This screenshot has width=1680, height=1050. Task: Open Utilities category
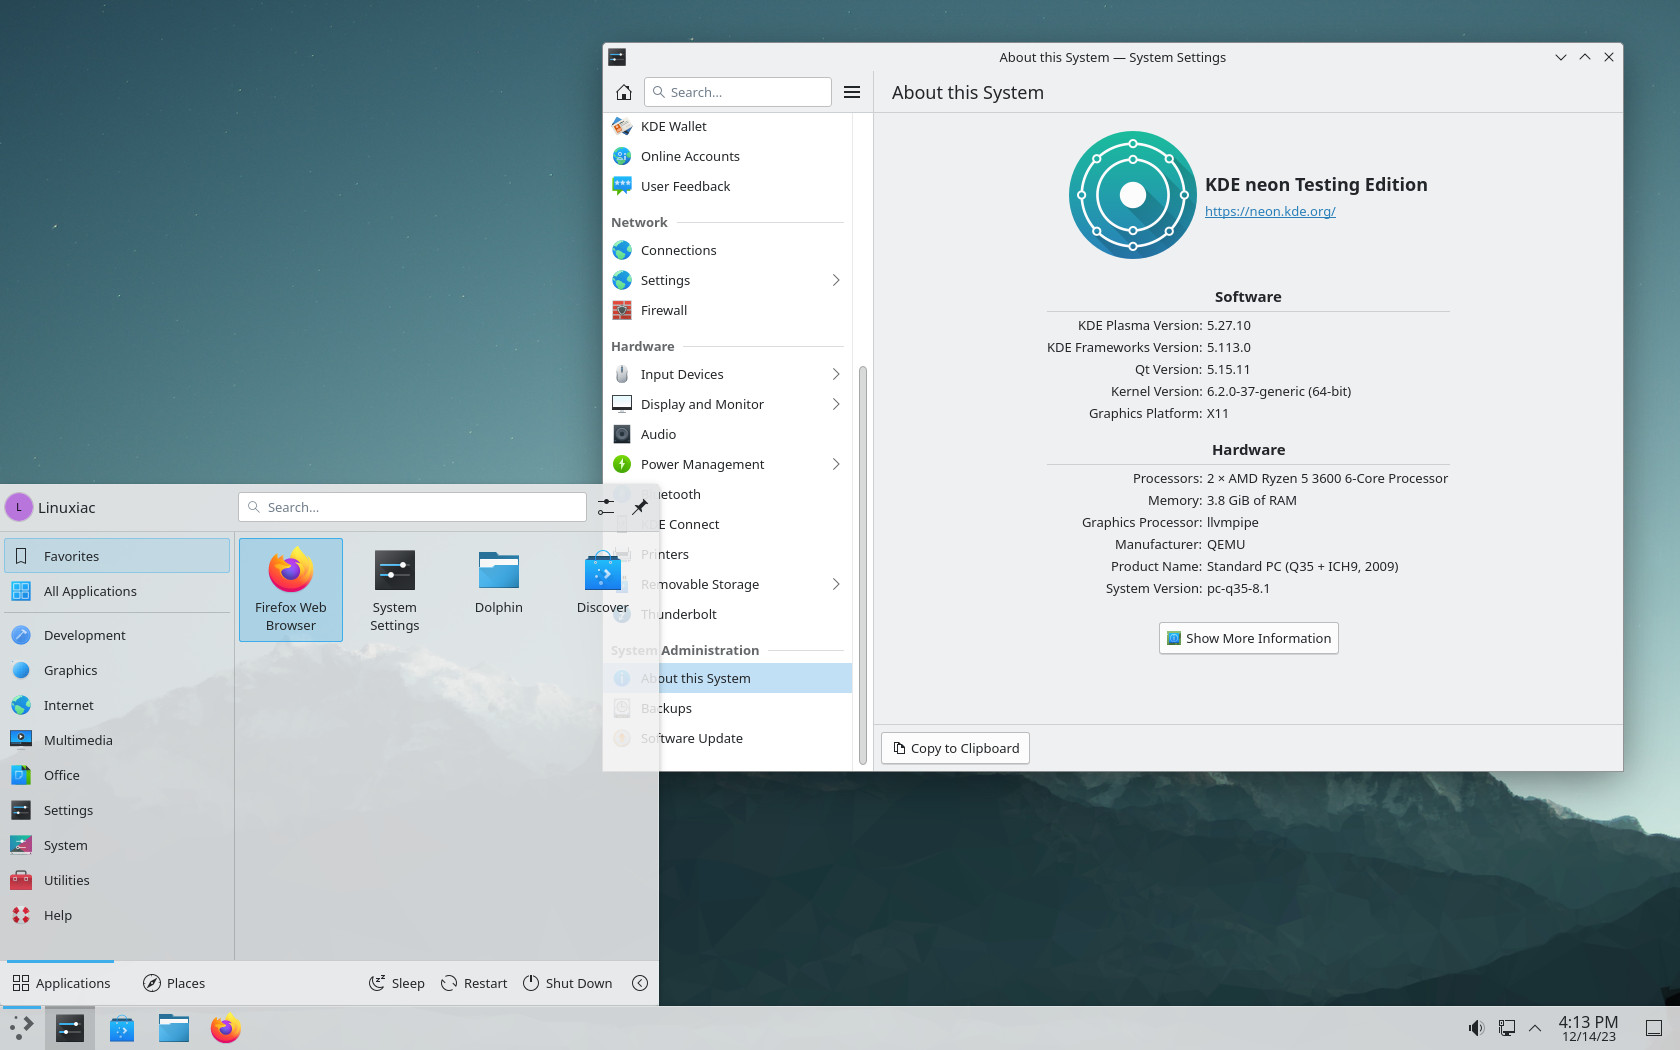[117, 880]
